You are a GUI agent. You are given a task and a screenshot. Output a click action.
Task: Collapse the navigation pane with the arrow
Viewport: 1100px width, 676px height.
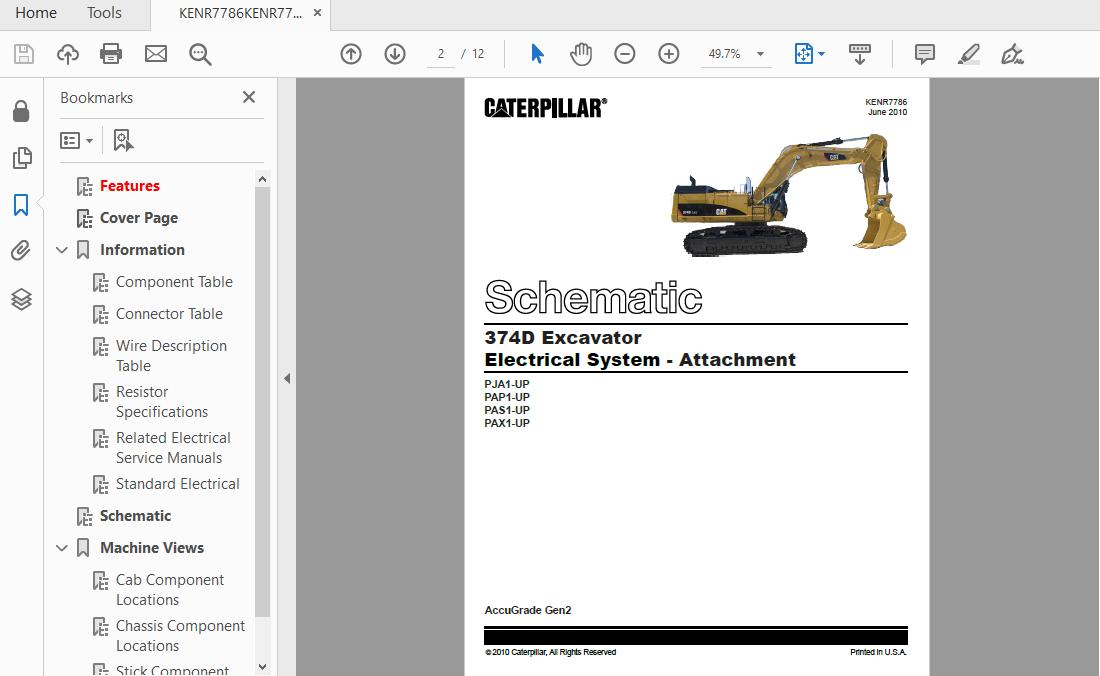pyautogui.click(x=287, y=379)
